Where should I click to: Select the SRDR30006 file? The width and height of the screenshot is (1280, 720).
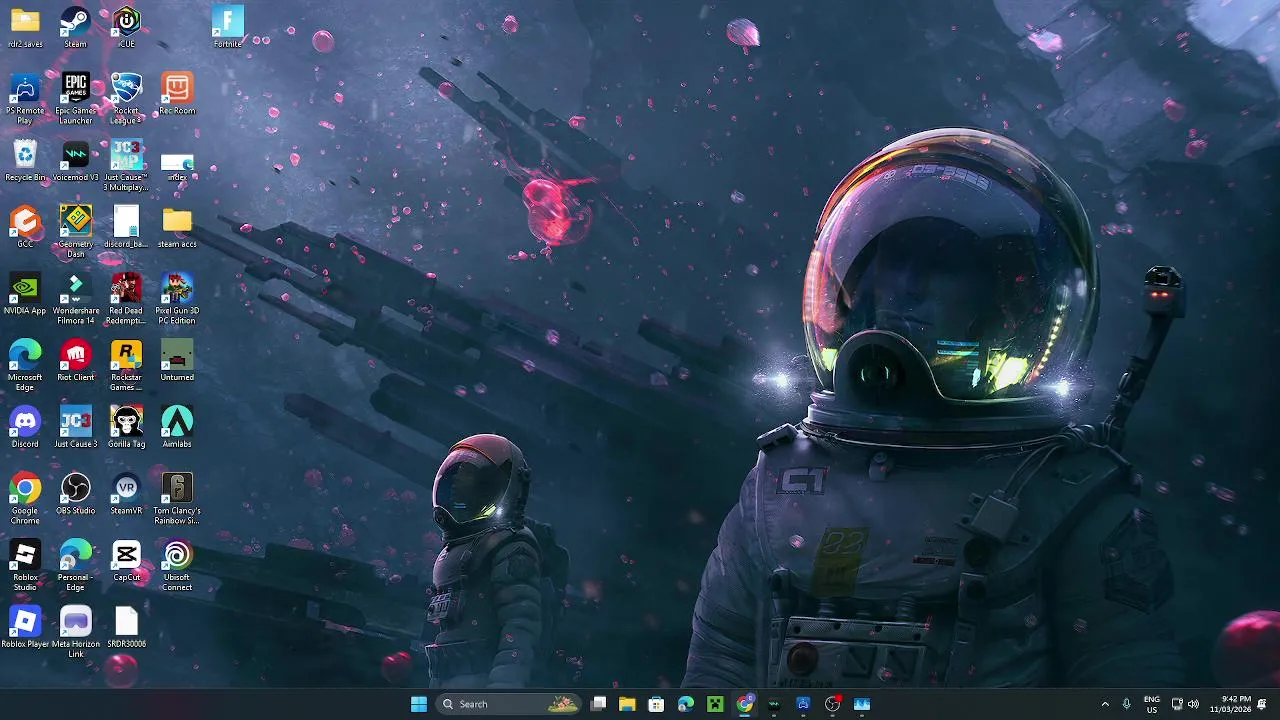coord(126,627)
